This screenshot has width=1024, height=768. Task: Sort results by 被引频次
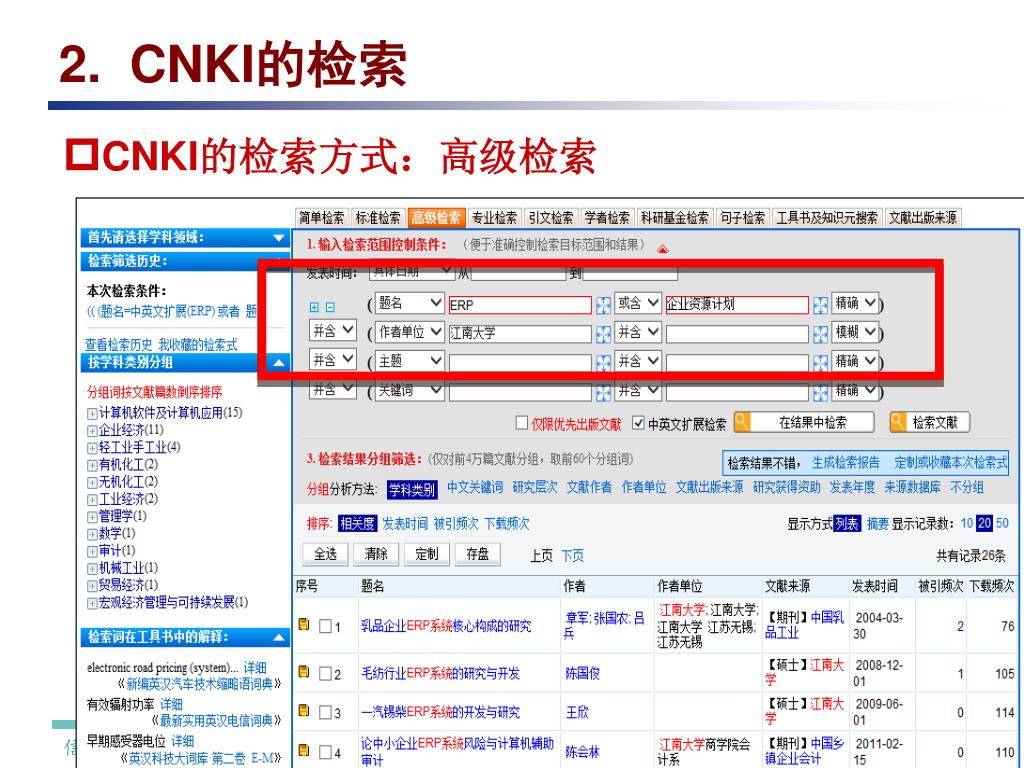456,524
